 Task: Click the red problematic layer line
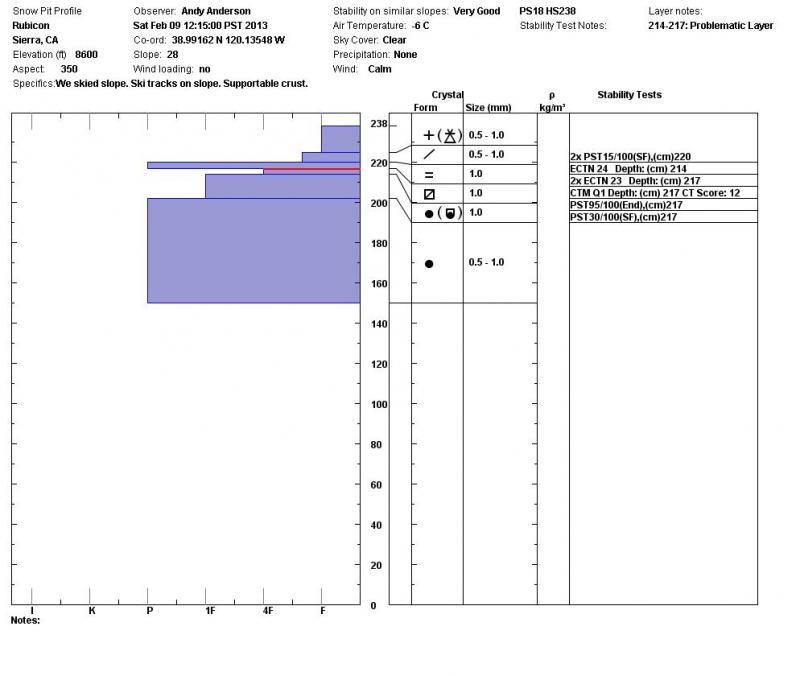coord(311,170)
